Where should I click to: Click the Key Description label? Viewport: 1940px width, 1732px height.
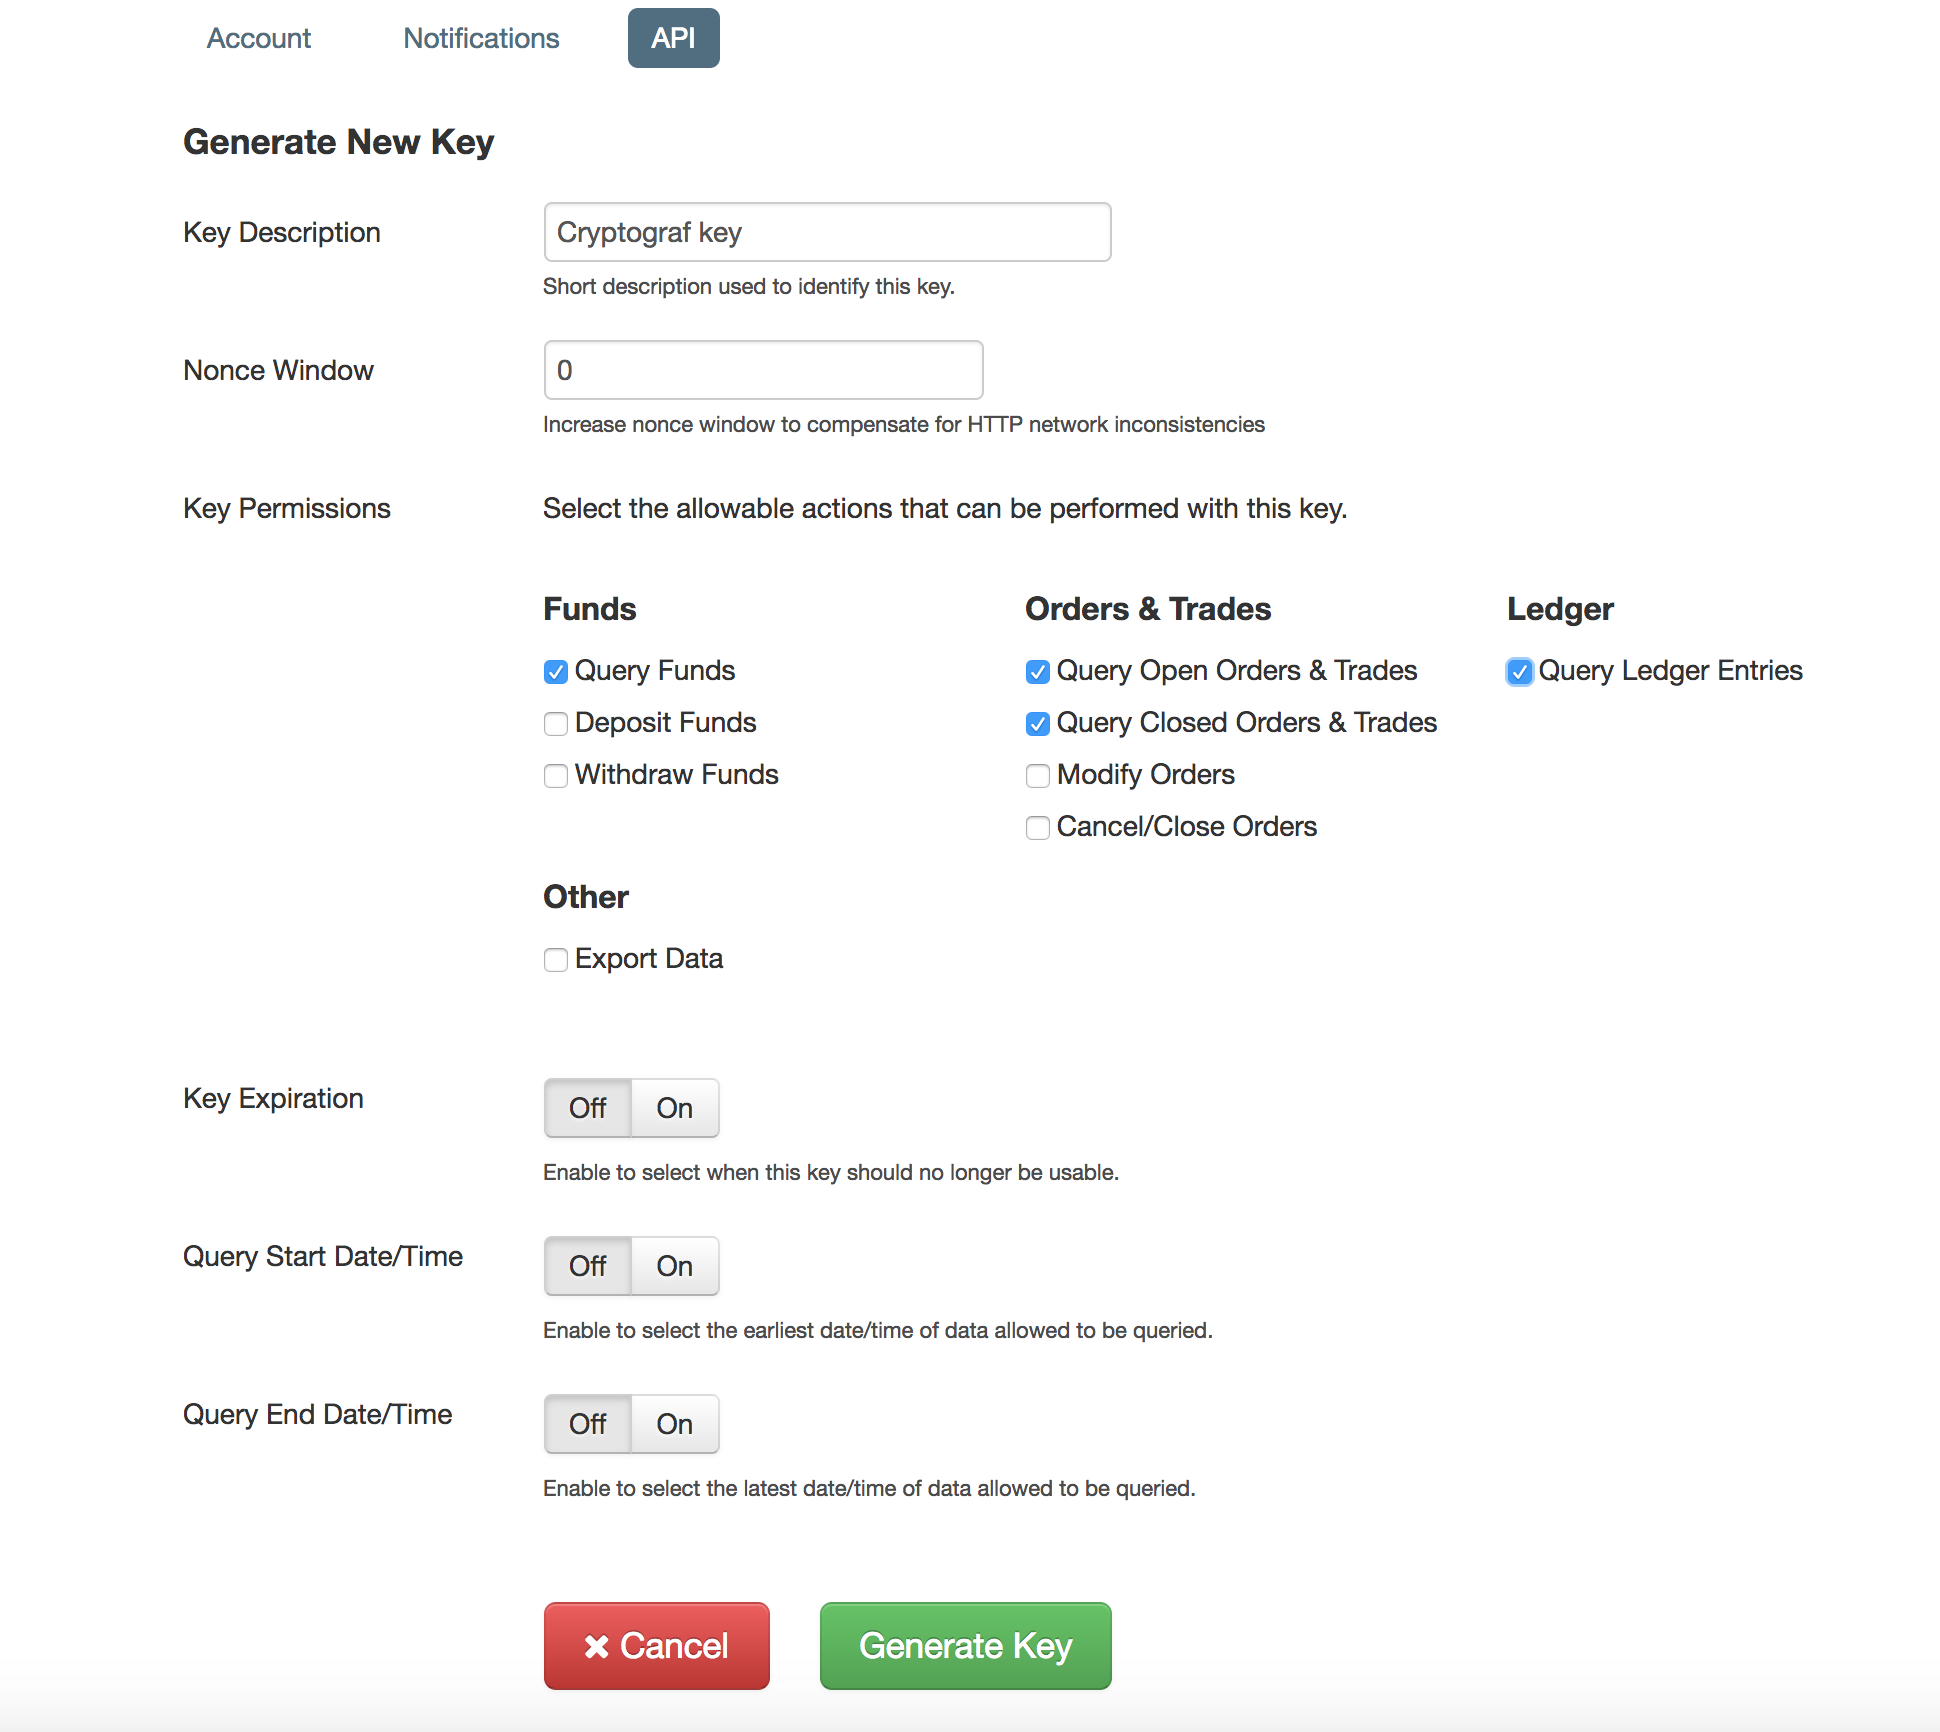coord(282,233)
